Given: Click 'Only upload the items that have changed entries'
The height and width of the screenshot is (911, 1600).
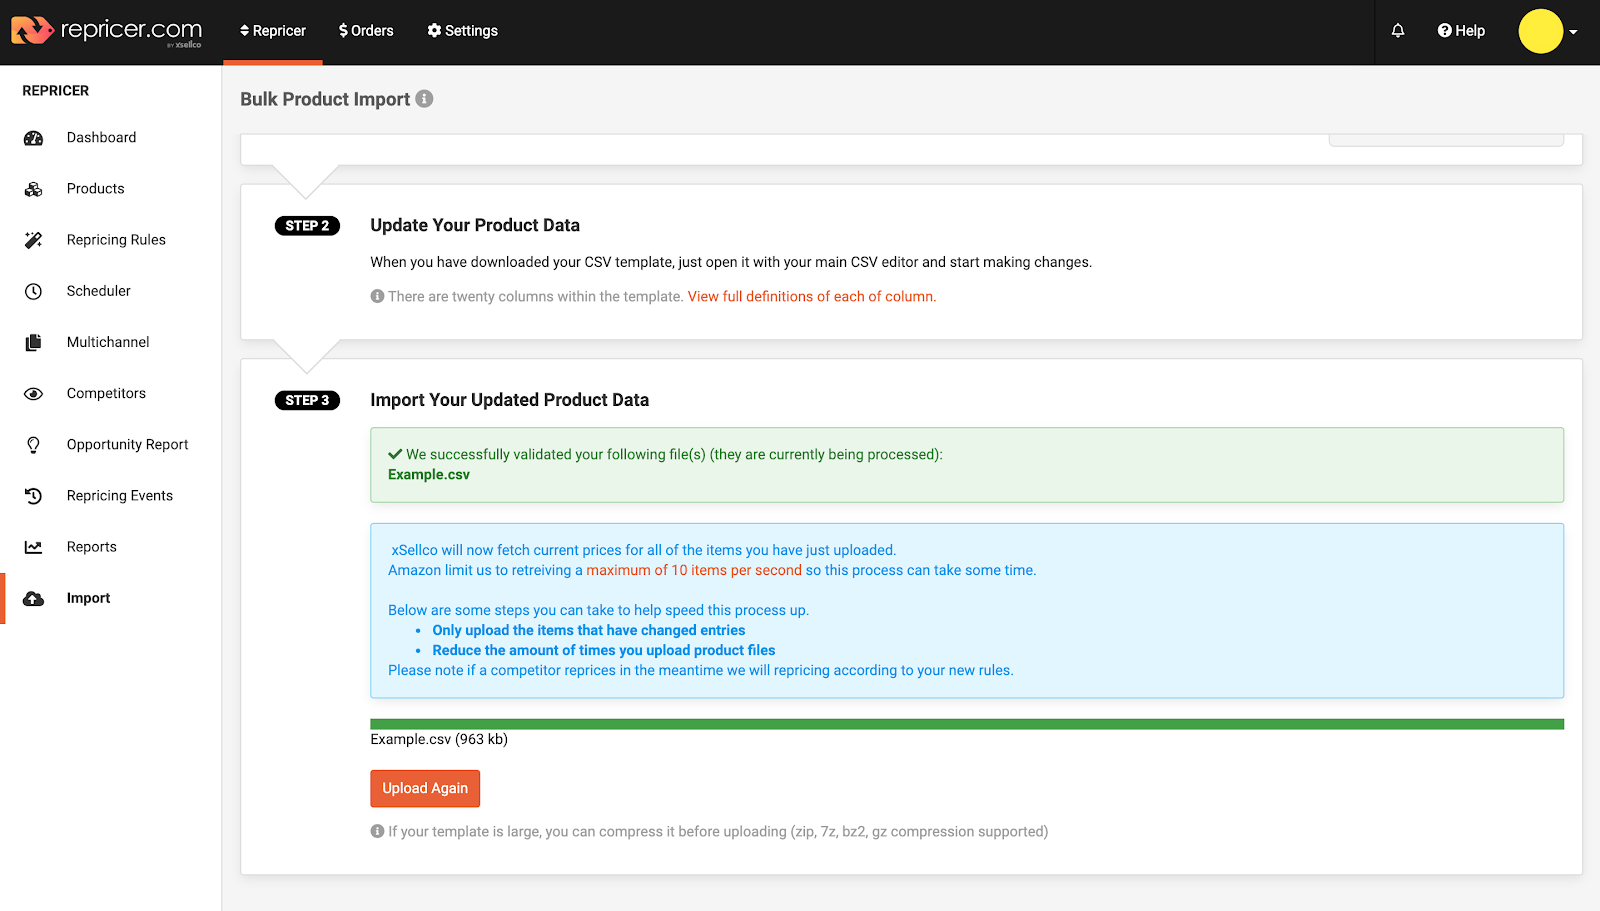Looking at the screenshot, I should point(589,630).
